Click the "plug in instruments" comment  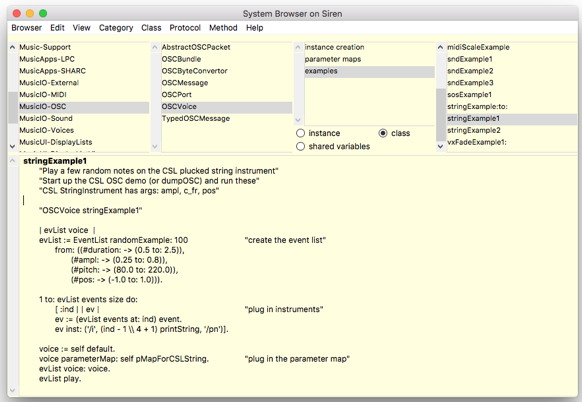pyautogui.click(x=284, y=310)
